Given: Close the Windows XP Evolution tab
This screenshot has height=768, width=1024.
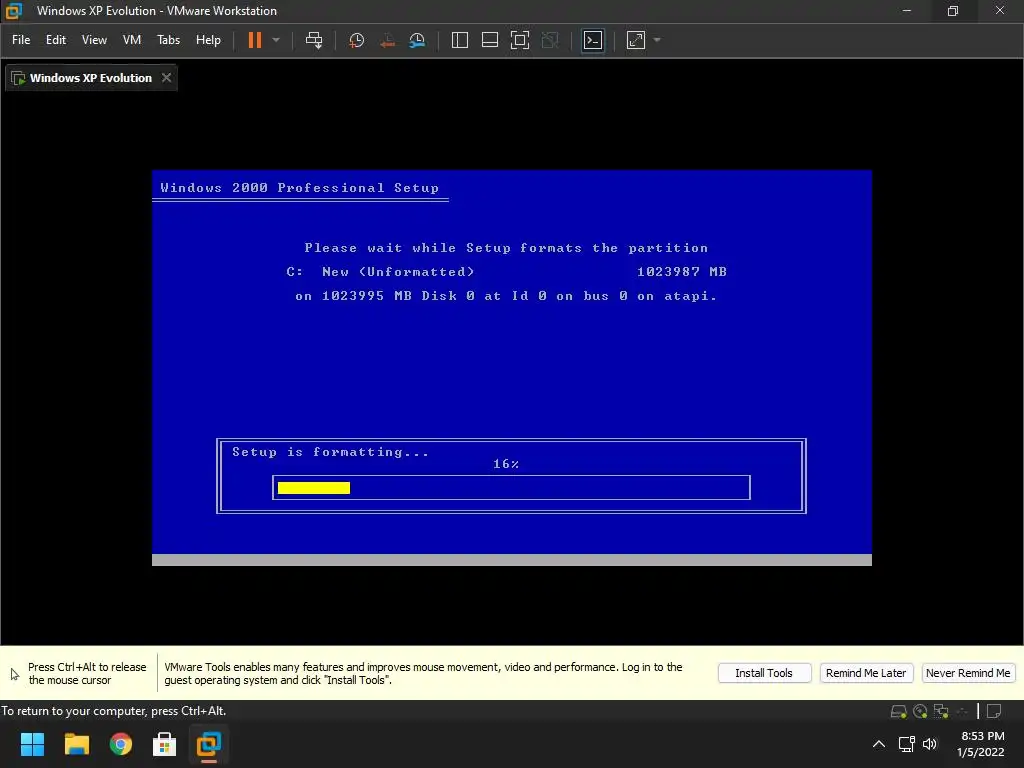Looking at the screenshot, I should [x=167, y=78].
